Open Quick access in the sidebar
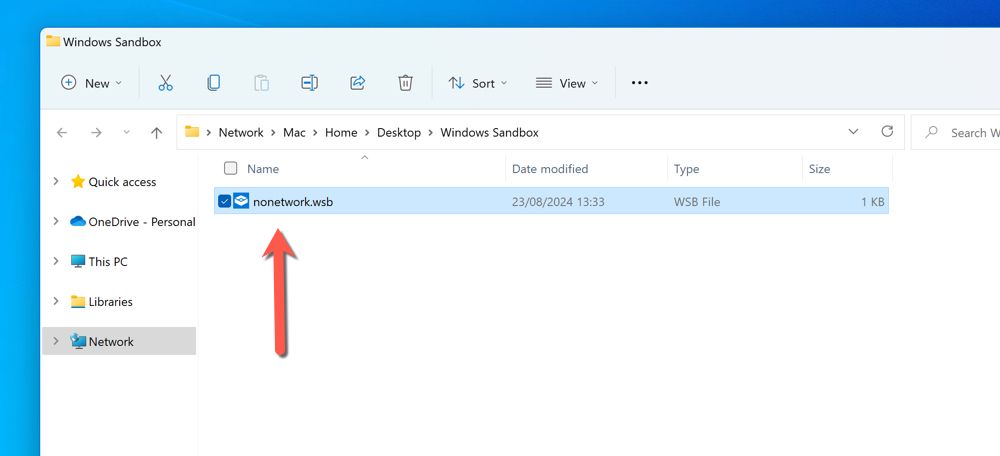The height and width of the screenshot is (456, 1000). 122,182
